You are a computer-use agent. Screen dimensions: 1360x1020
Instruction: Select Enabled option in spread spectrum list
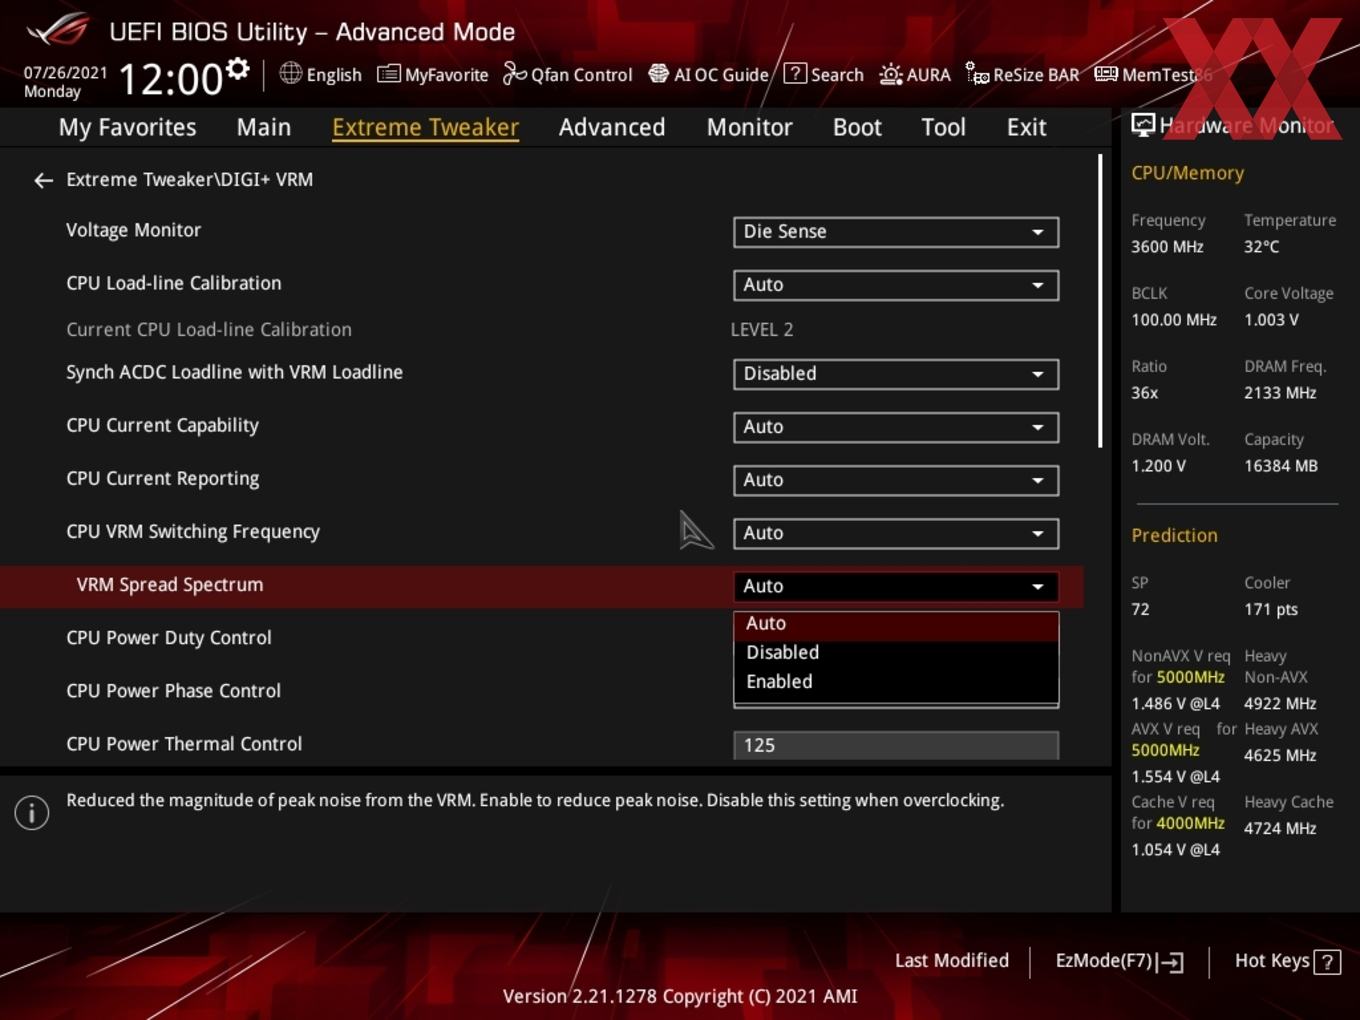(x=896, y=682)
